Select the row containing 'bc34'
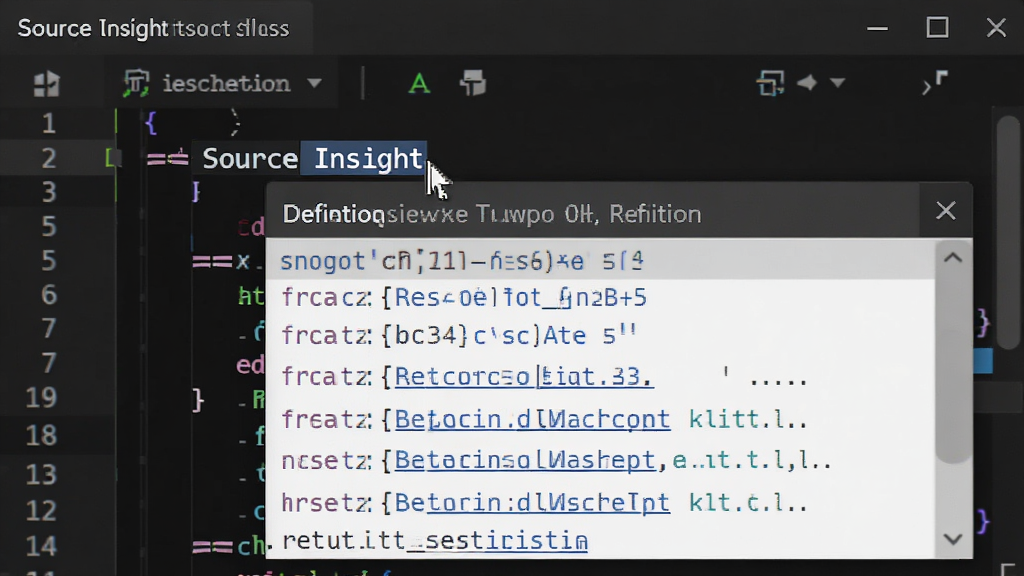Image resolution: width=1024 pixels, height=576 pixels. 600,335
